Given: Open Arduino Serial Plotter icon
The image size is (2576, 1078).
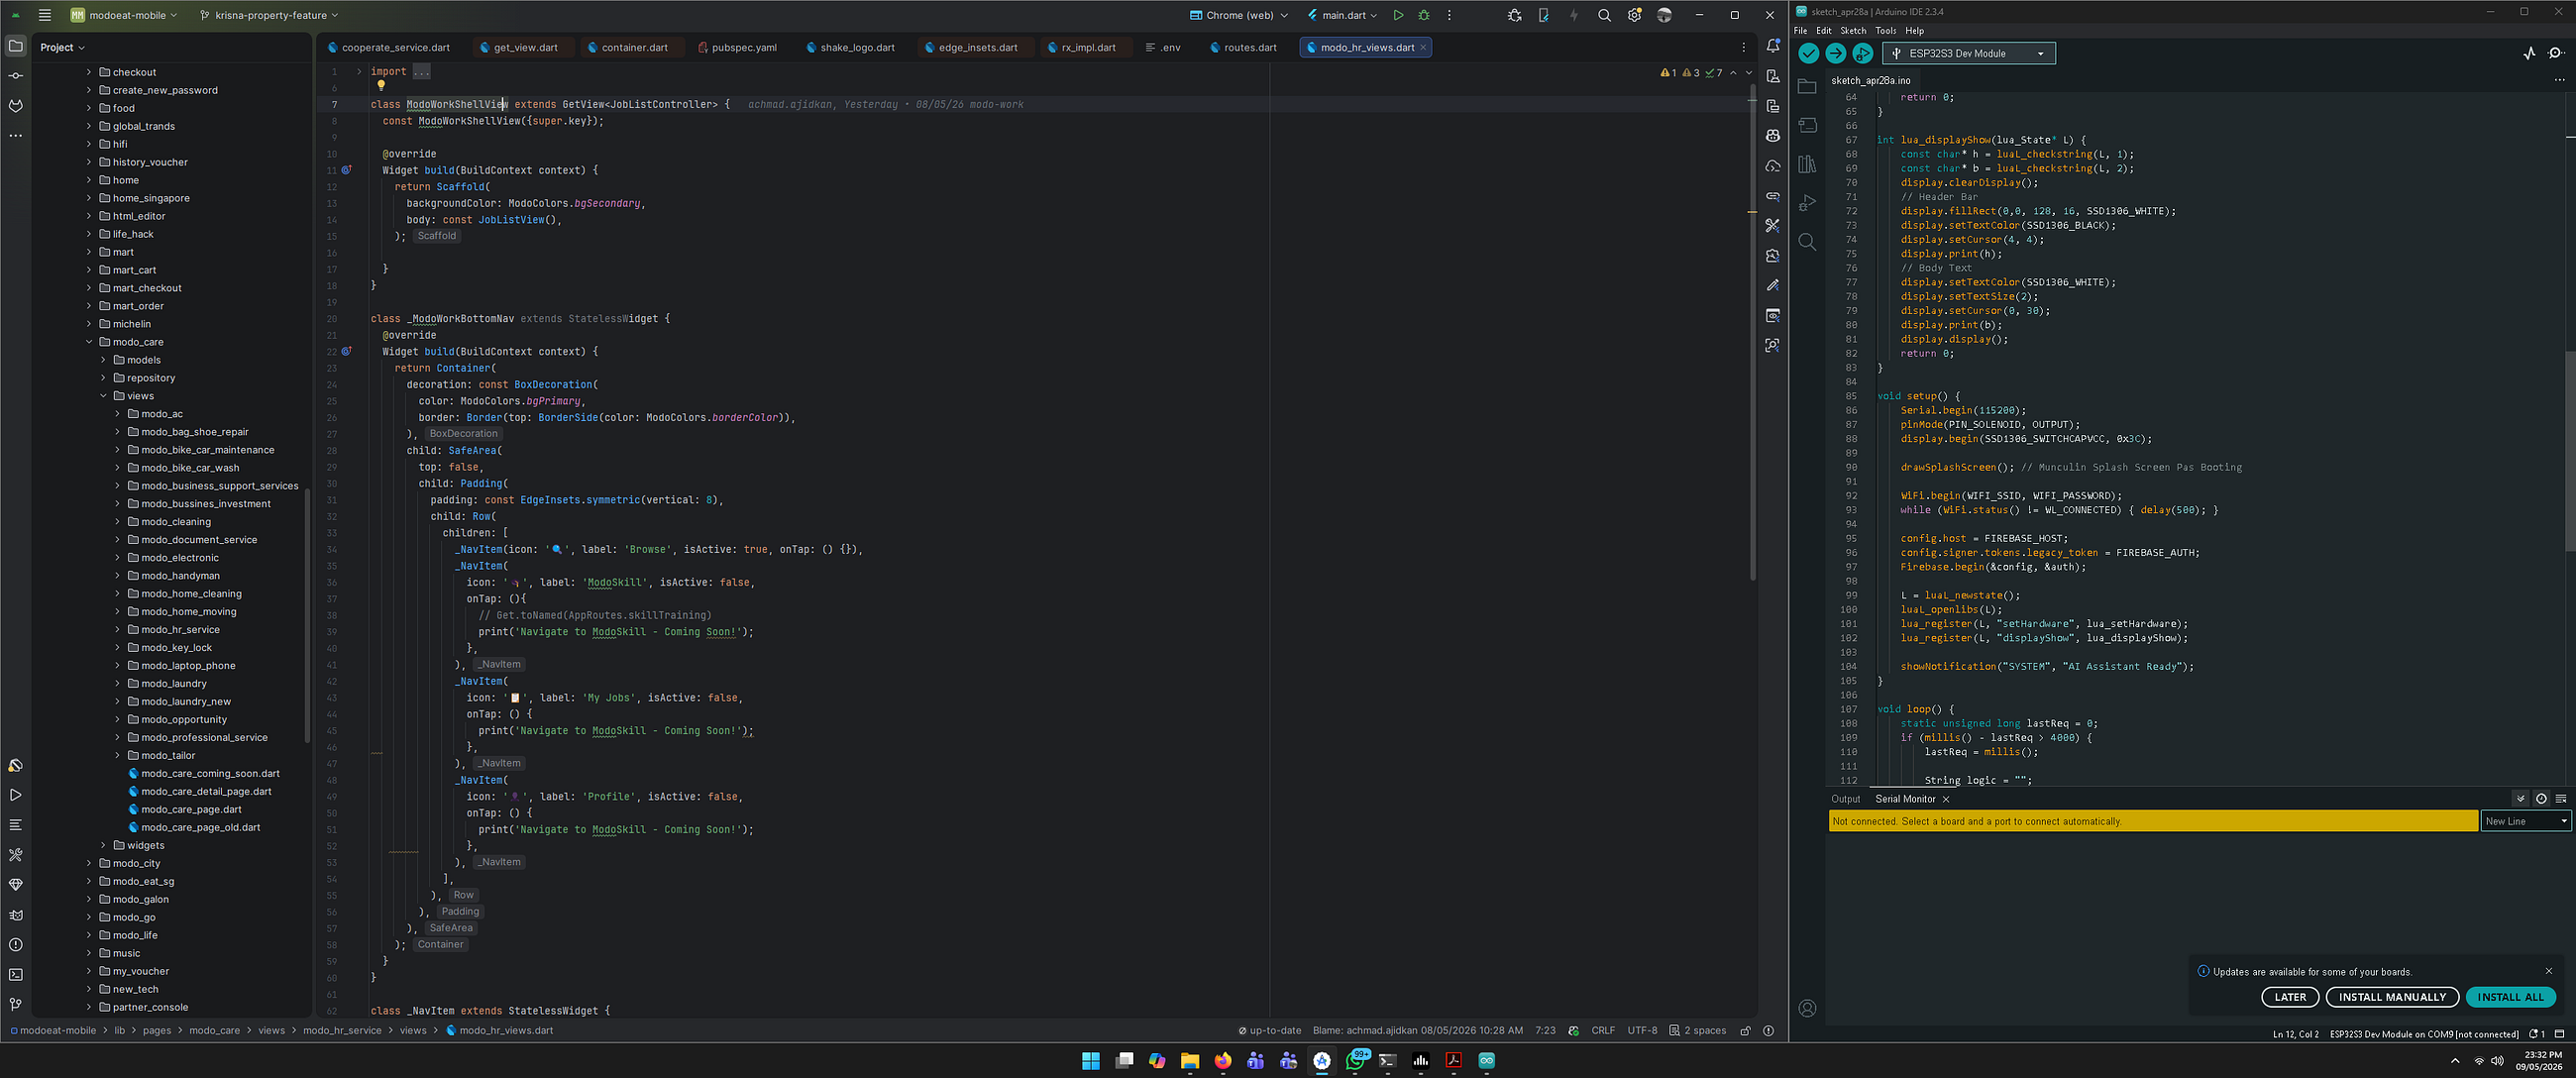Looking at the screenshot, I should pyautogui.click(x=2529, y=54).
